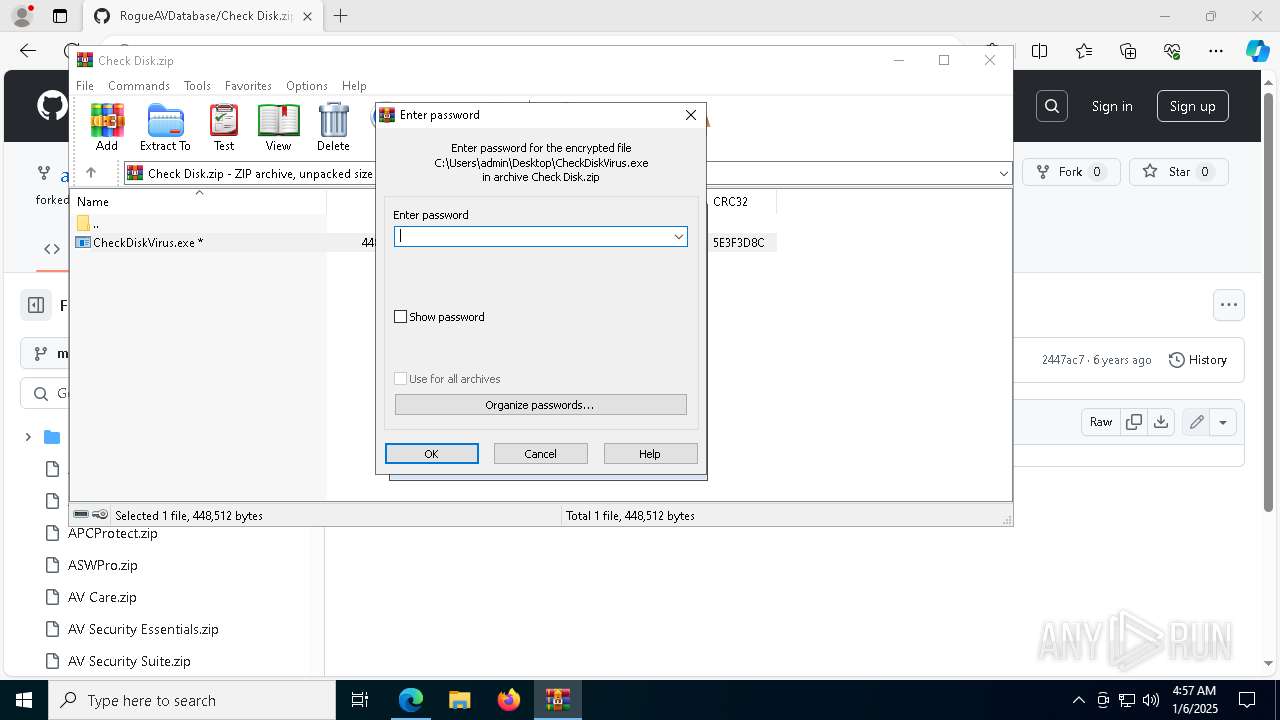Click the Delete trash can icon

coord(333,127)
